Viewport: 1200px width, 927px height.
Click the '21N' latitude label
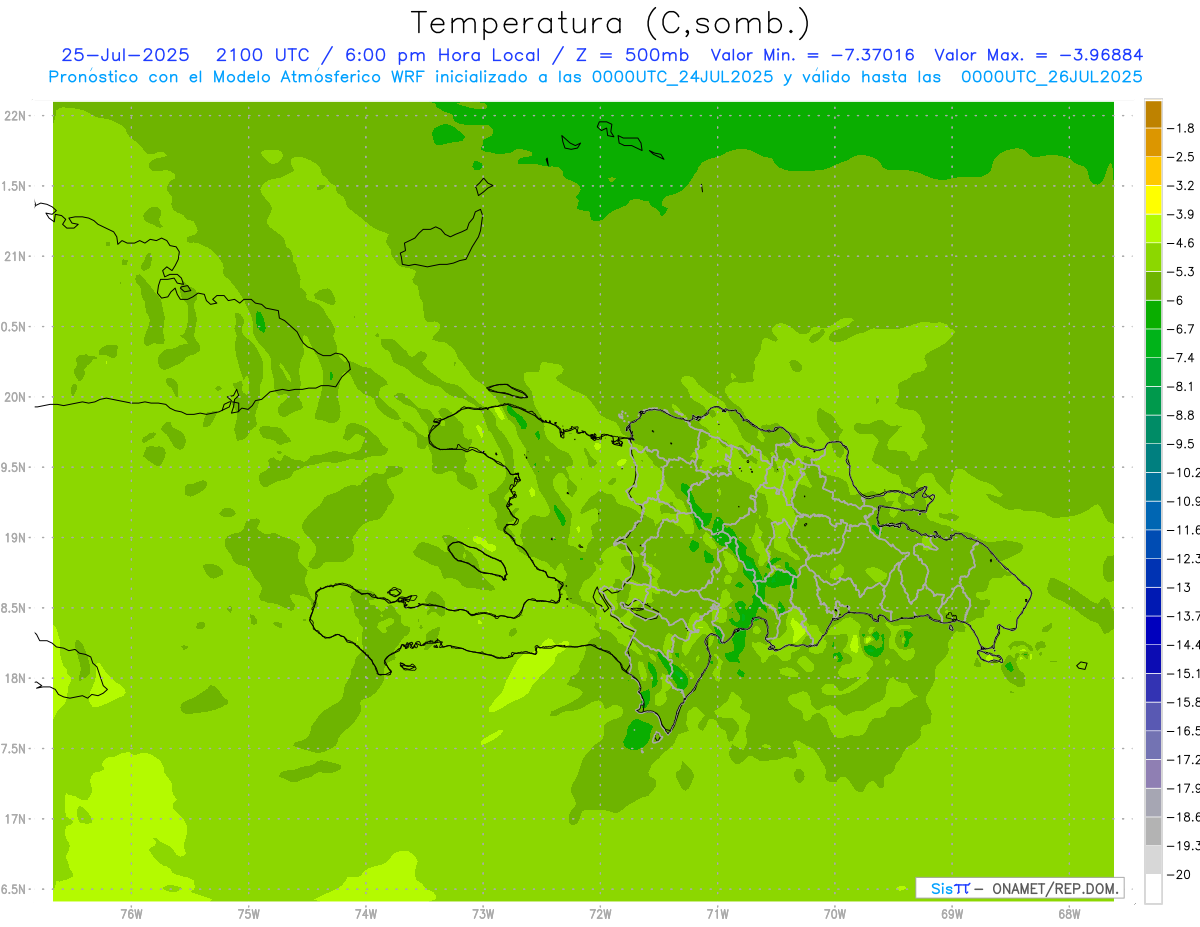pyautogui.click(x=17, y=256)
